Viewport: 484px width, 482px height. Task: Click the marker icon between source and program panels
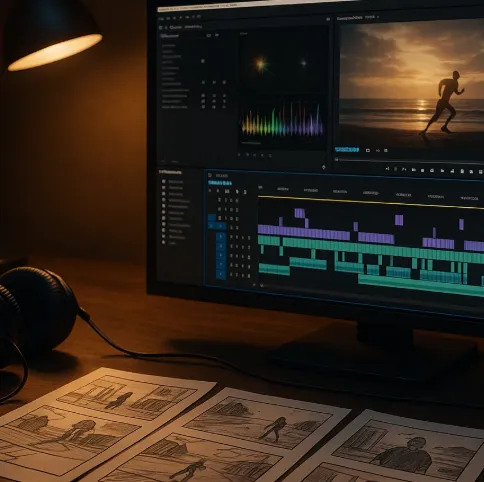[323, 167]
